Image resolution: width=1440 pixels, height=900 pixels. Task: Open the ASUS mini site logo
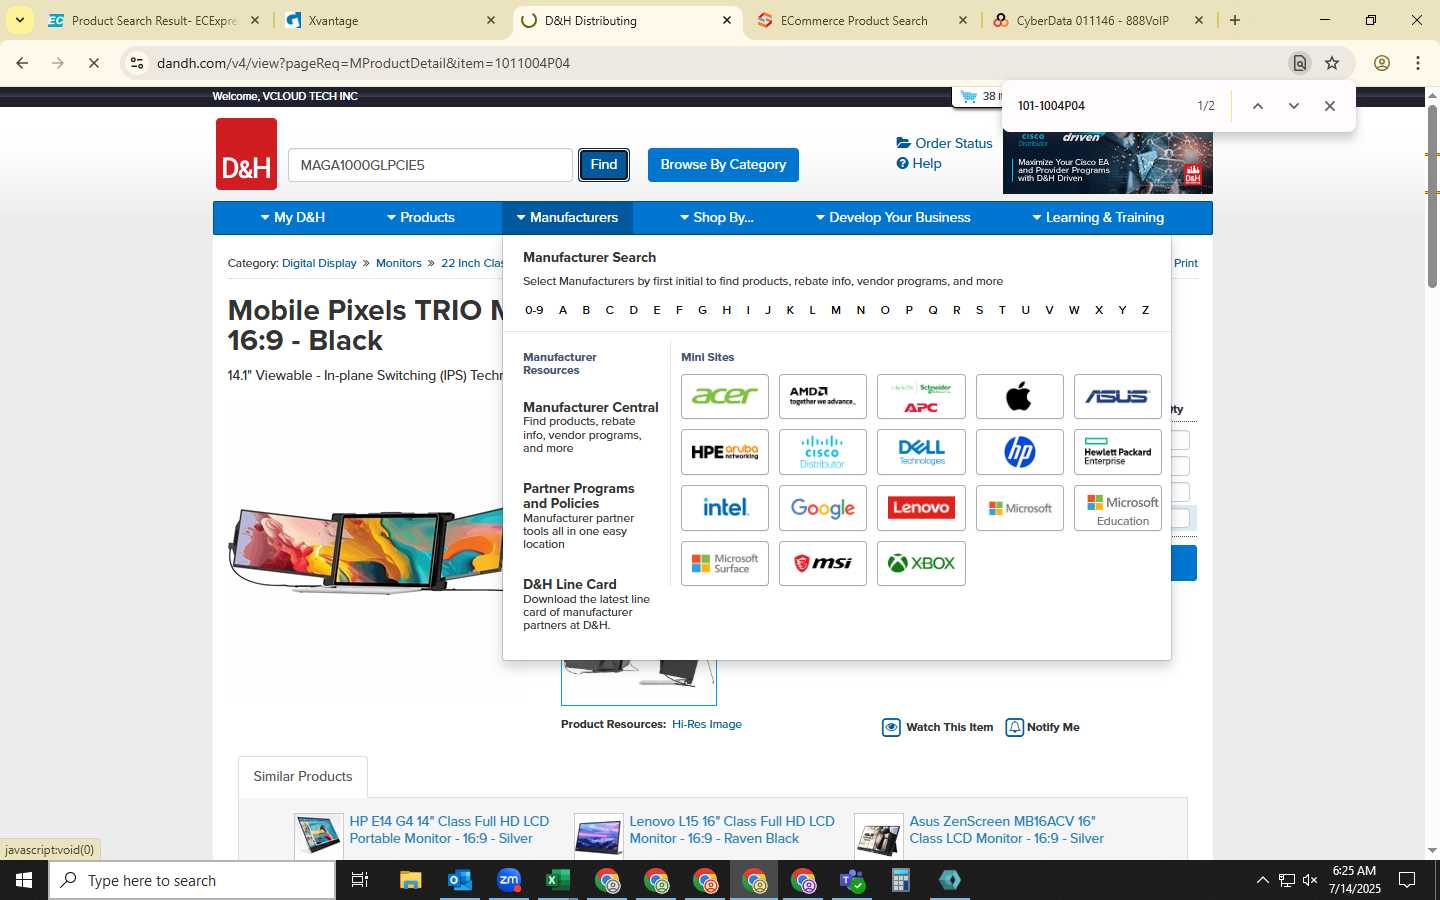click(1118, 396)
